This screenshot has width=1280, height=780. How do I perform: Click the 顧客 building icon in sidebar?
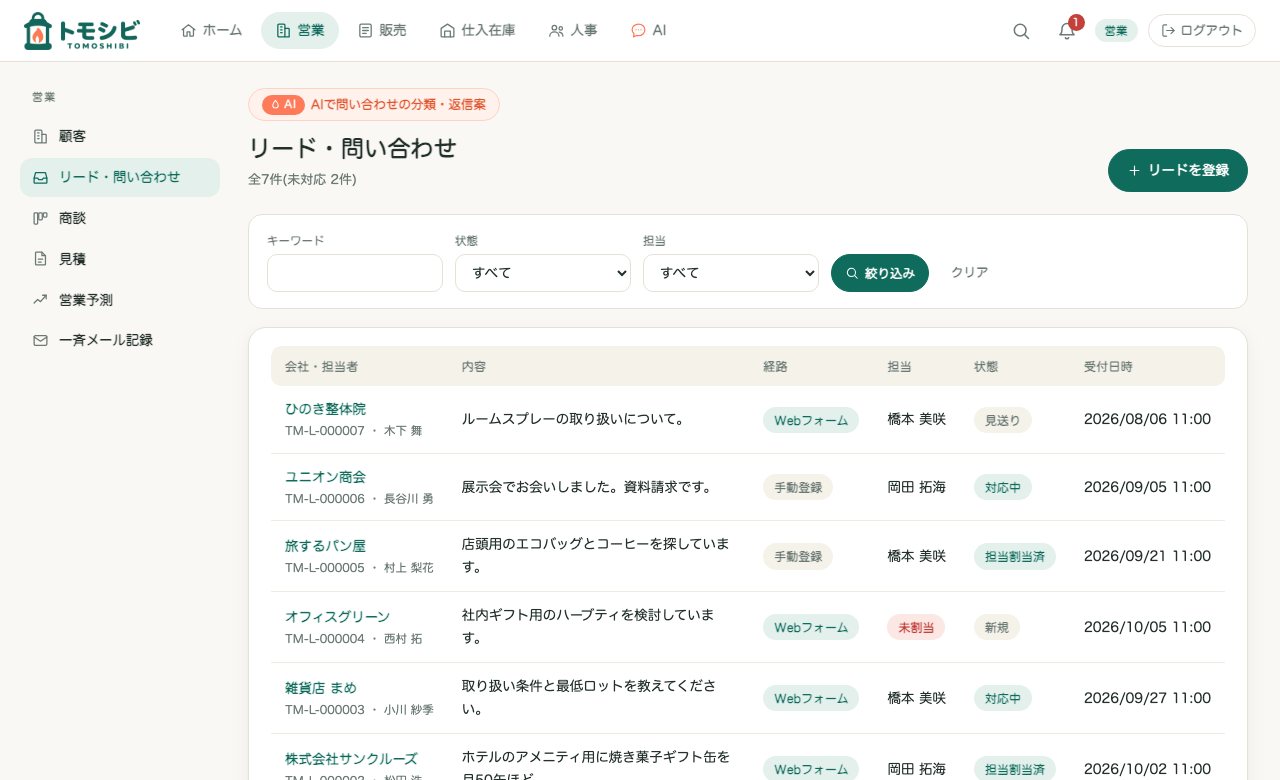[x=40, y=136]
